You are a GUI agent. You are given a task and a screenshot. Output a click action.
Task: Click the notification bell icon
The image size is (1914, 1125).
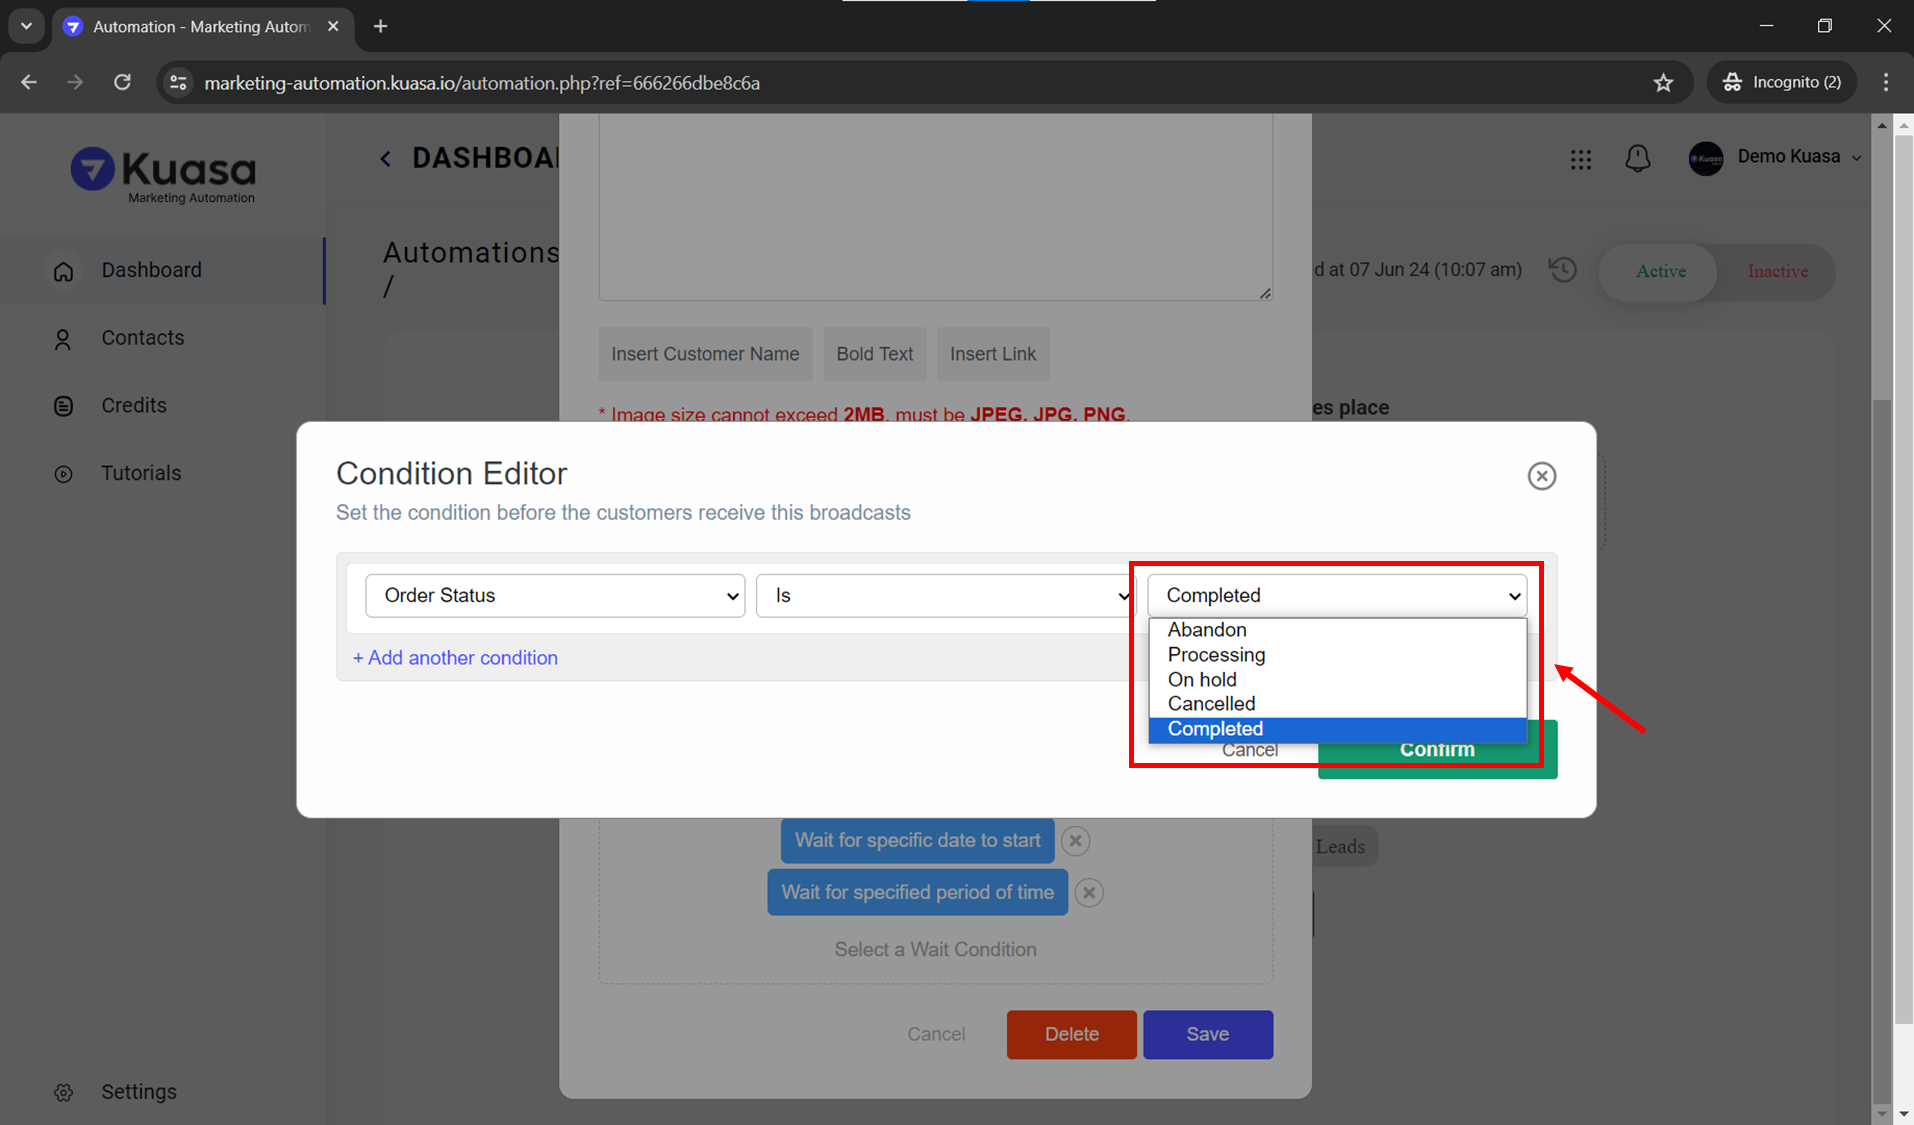point(1637,158)
